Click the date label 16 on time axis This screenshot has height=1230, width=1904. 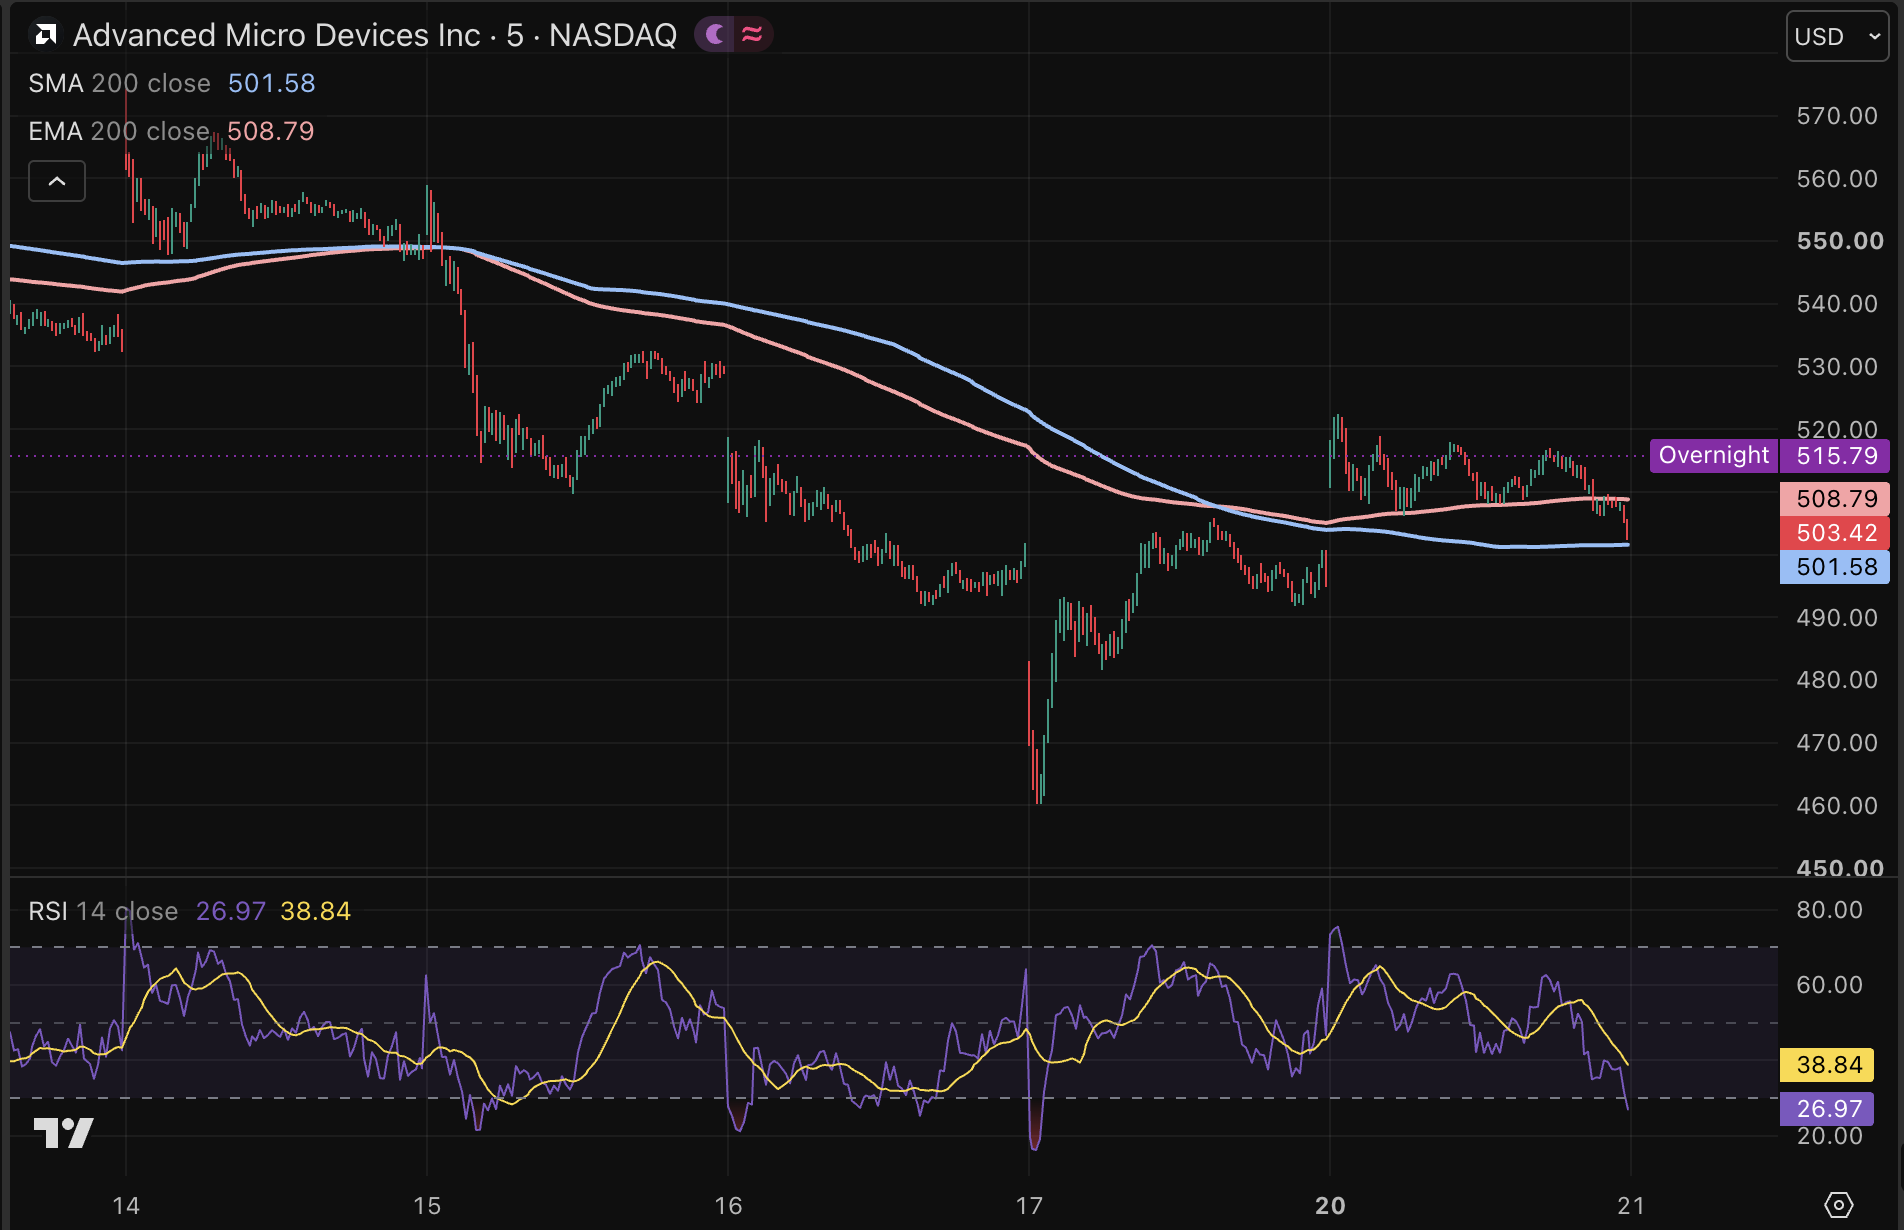pos(728,1206)
